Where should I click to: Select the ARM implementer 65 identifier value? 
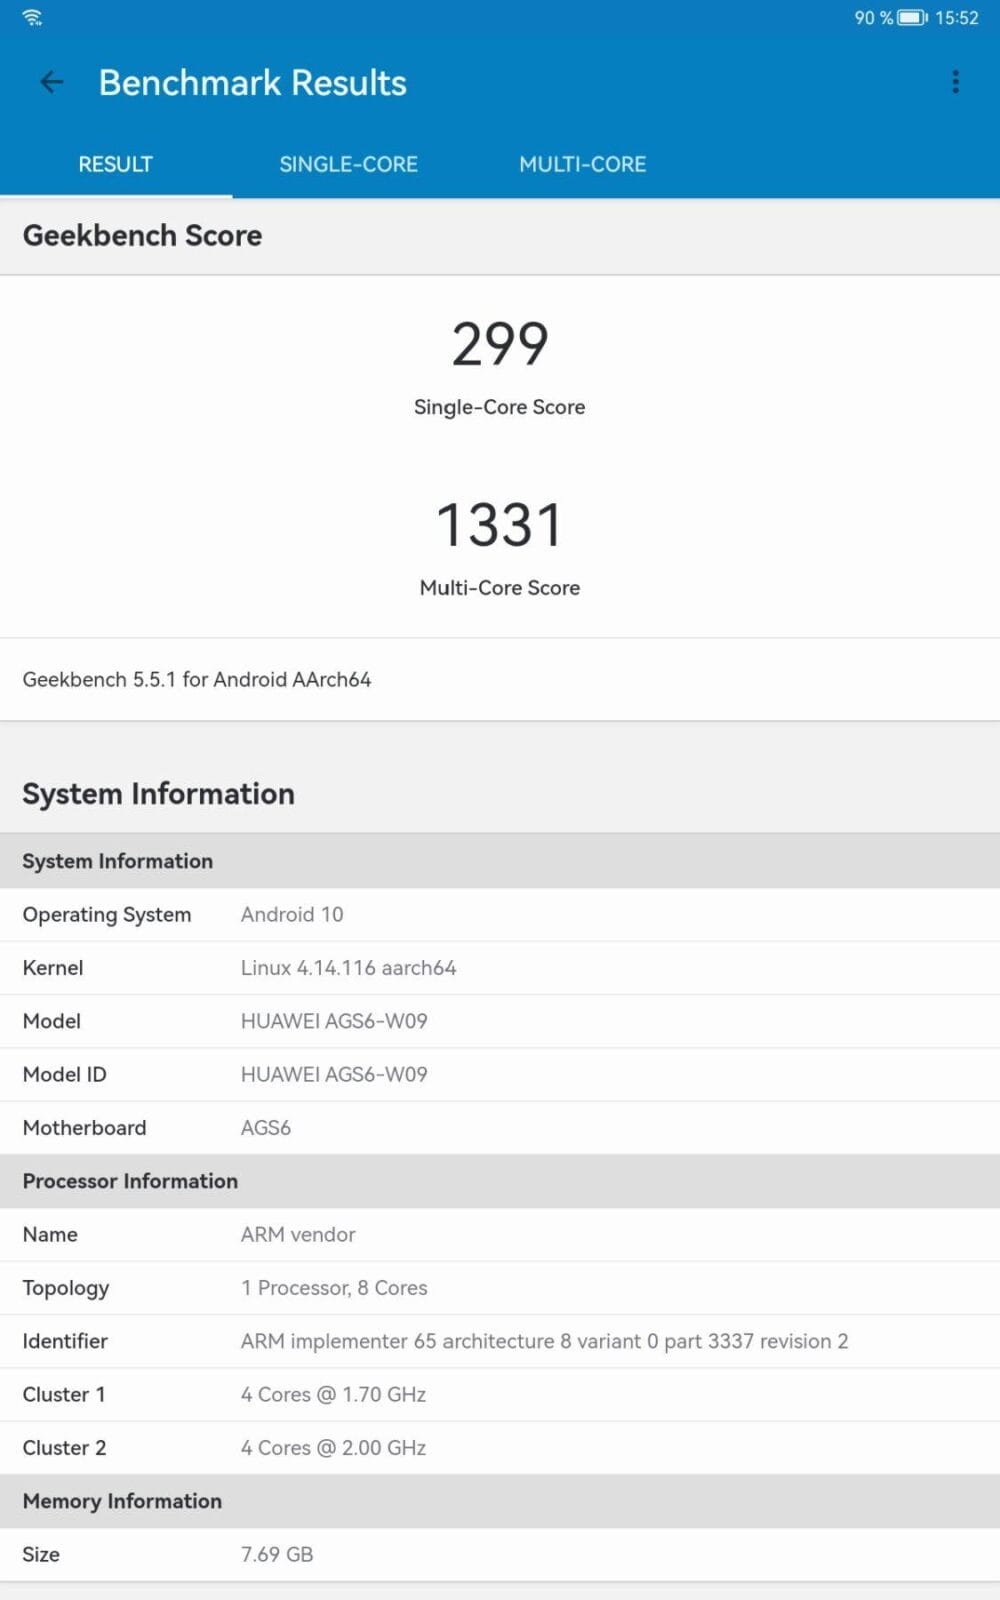[x=545, y=1341]
